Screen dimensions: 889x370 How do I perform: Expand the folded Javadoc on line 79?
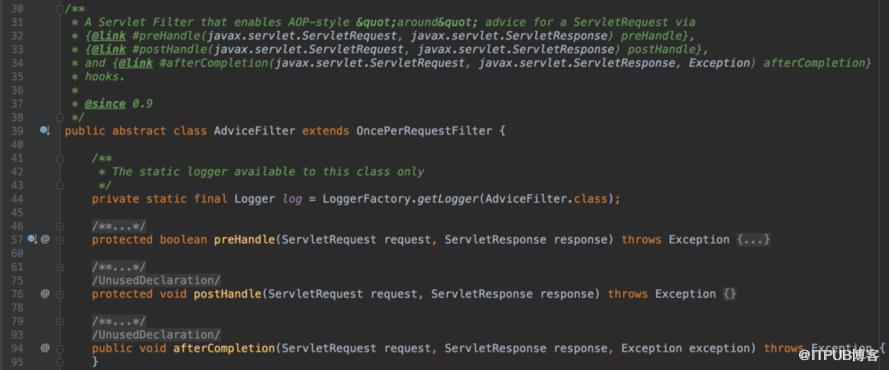(60, 321)
